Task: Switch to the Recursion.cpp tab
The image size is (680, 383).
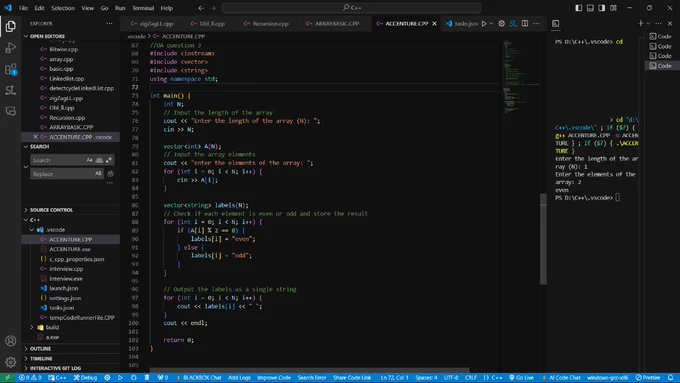Action: [x=271, y=23]
